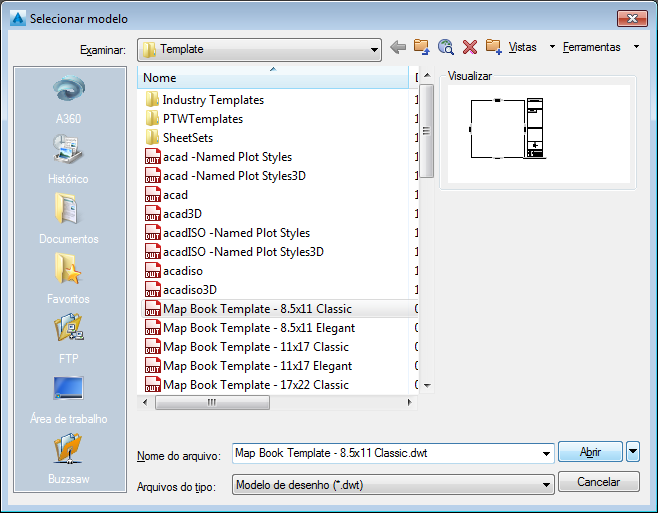Expand the Examinar Template folder dropdown
This screenshot has width=658, height=513.
(x=374, y=50)
